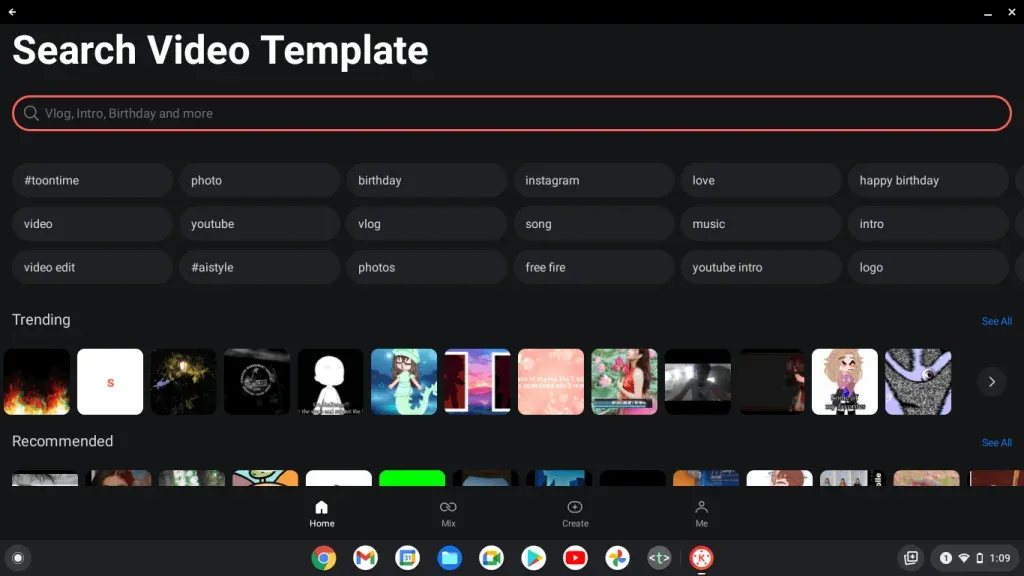Image resolution: width=1024 pixels, height=576 pixels.
Task: Open YouTube from the taskbar
Action: 575,558
